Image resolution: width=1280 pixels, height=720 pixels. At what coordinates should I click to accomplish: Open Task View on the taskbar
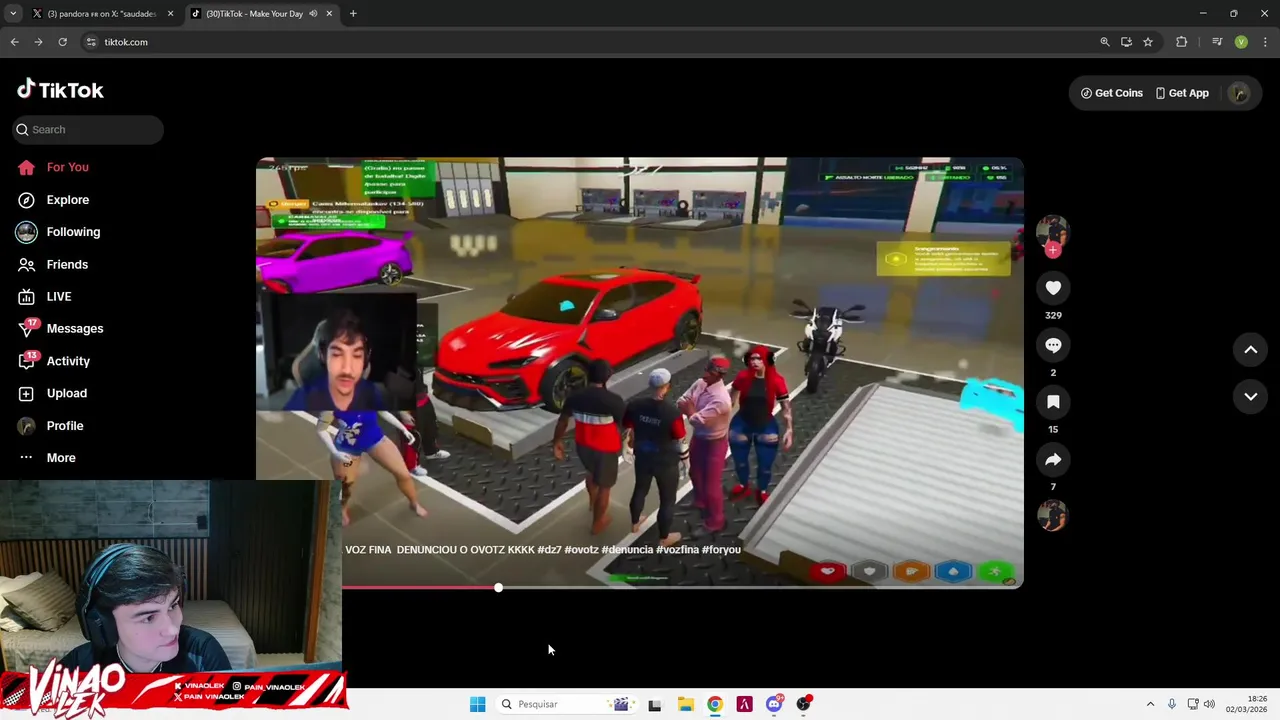pyautogui.click(x=655, y=704)
